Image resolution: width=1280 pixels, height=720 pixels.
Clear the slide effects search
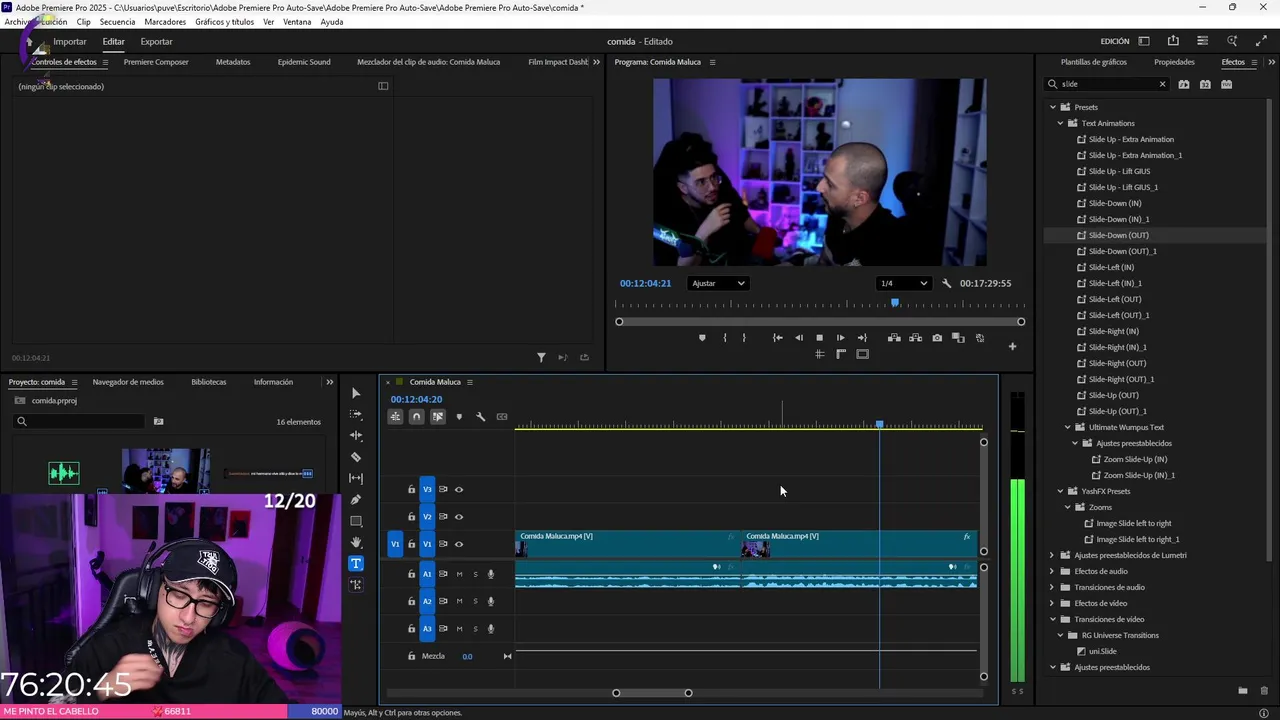(1162, 84)
